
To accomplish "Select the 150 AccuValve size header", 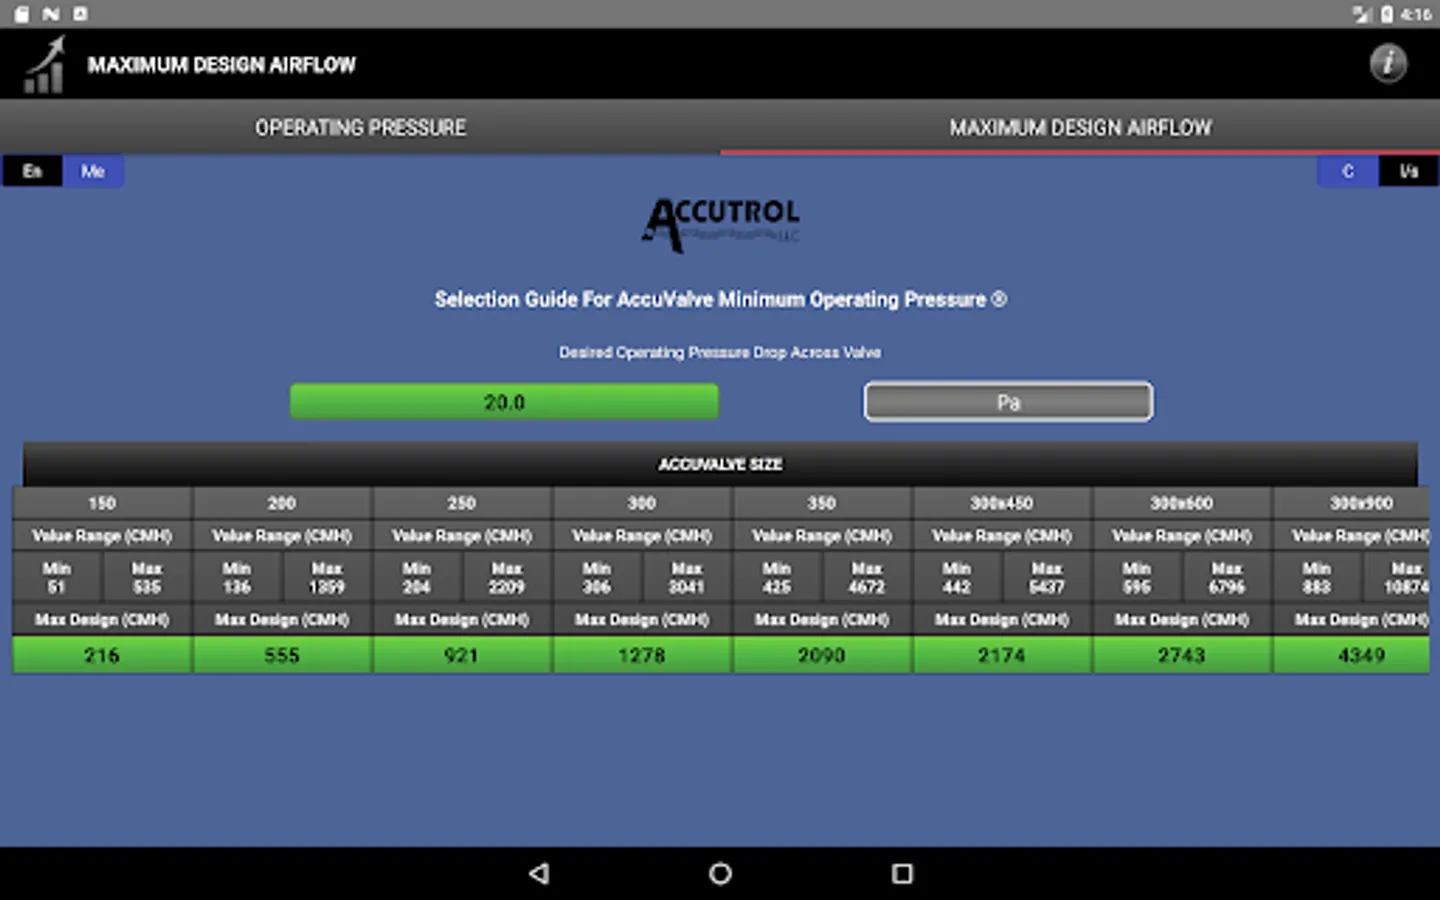I will pos(102,503).
